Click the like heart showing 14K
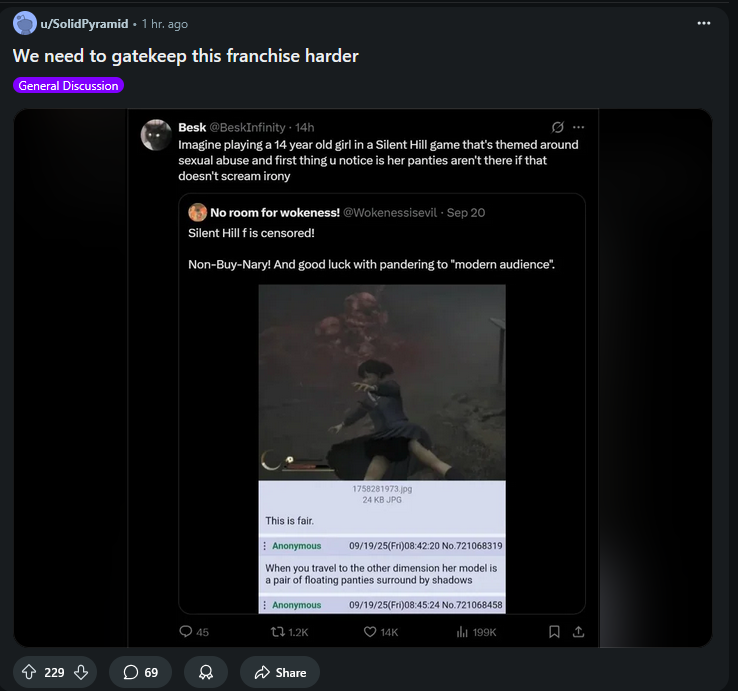This screenshot has height=691, width=738. (370, 632)
